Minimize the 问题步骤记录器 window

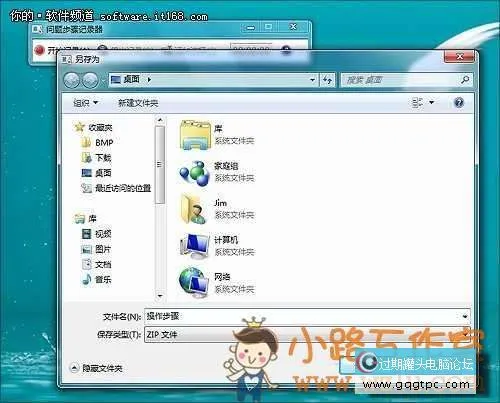(250, 28)
